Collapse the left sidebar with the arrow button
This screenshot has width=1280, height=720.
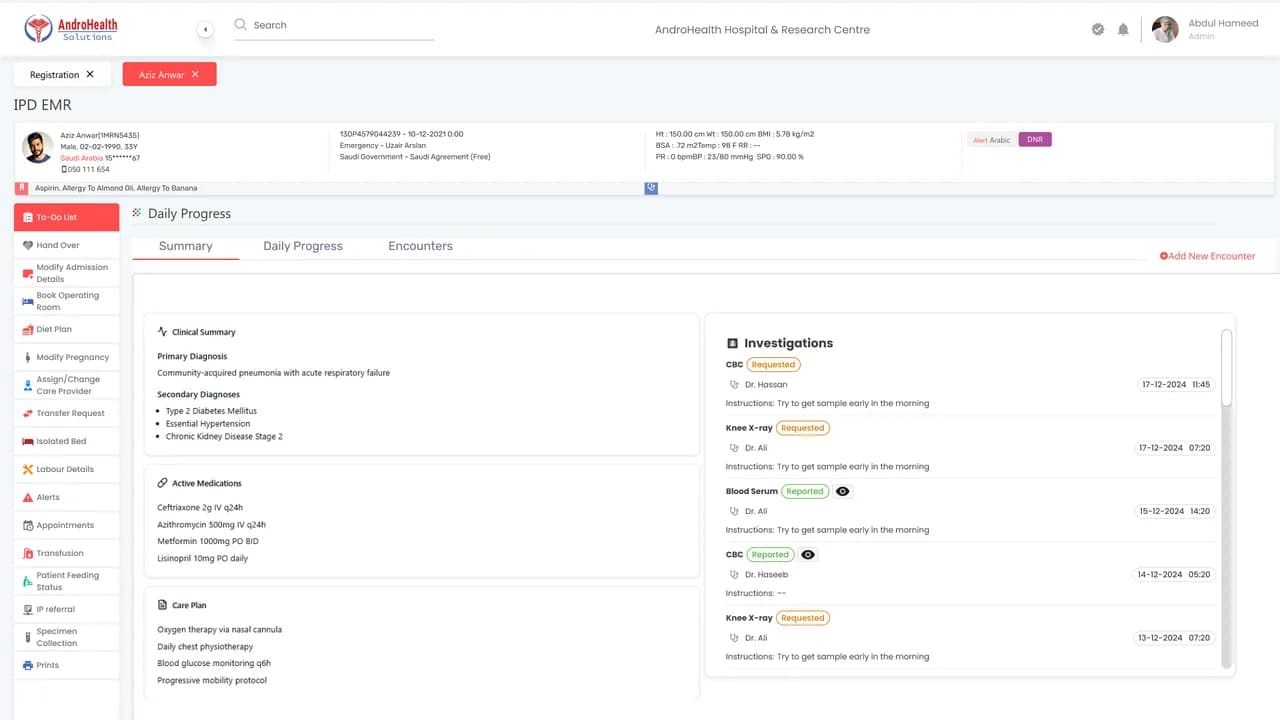click(x=205, y=30)
